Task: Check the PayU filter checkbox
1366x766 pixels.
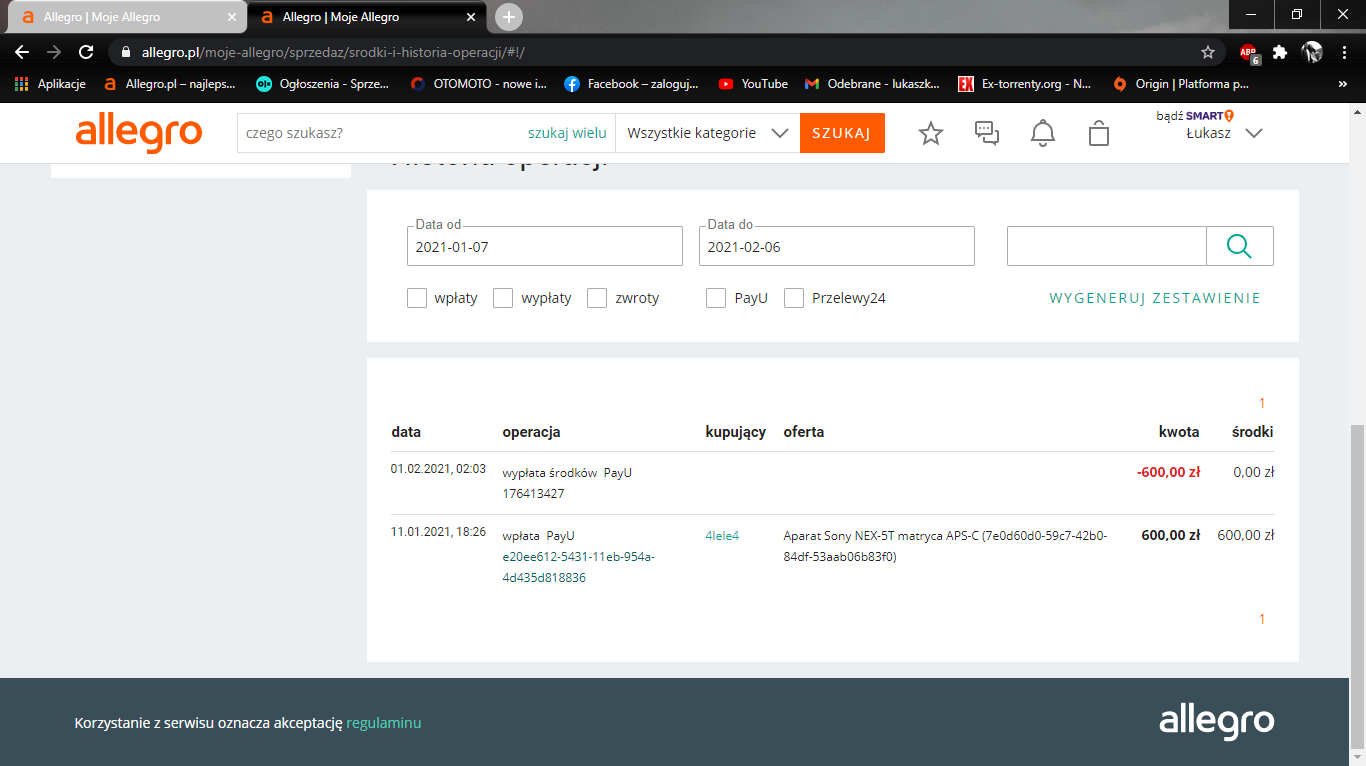Action: click(x=716, y=298)
